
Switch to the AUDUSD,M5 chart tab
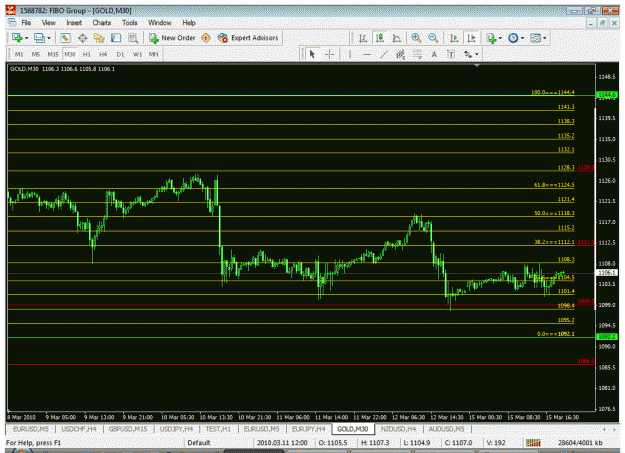point(446,429)
